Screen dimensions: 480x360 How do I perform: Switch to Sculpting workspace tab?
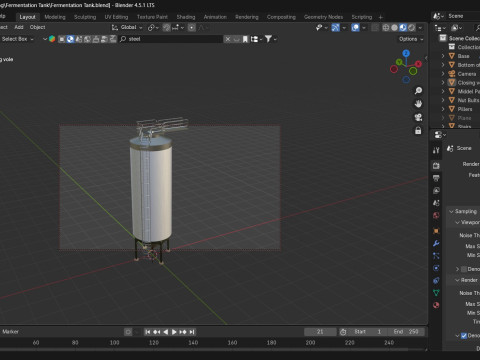[85, 17]
